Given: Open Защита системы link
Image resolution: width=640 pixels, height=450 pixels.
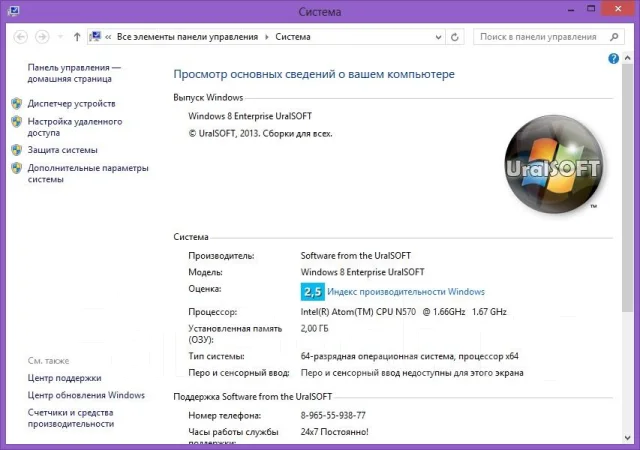Looking at the screenshot, I should click(x=62, y=150).
